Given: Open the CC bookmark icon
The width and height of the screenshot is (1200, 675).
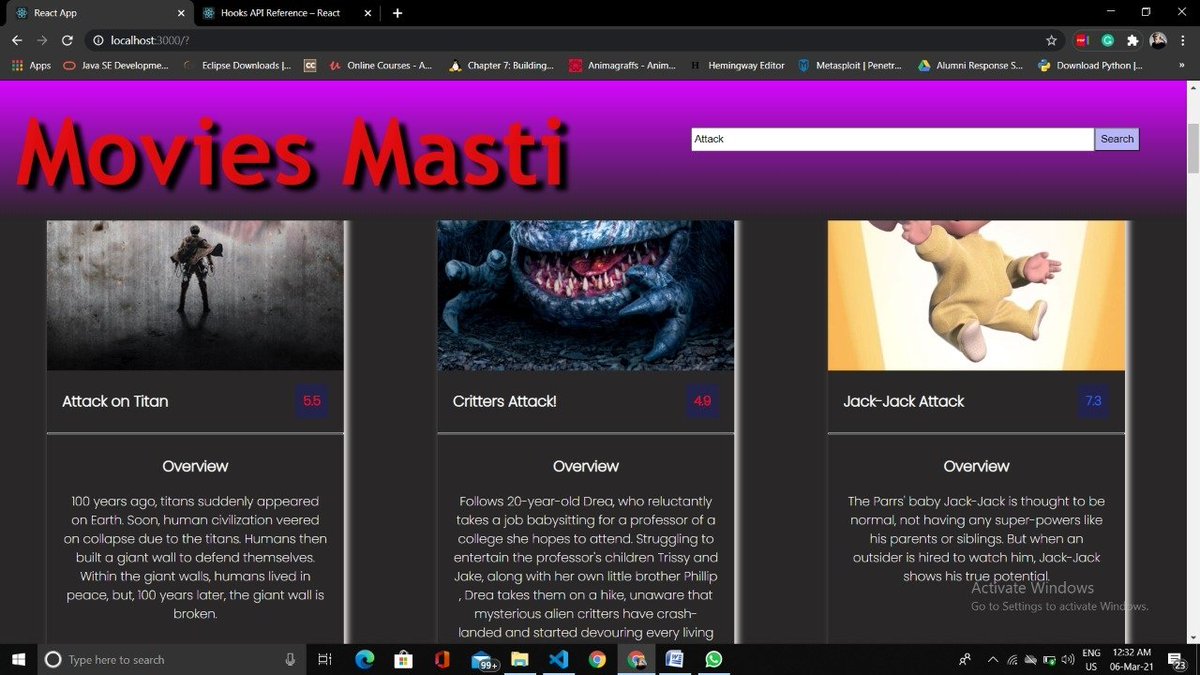Looking at the screenshot, I should [310, 65].
